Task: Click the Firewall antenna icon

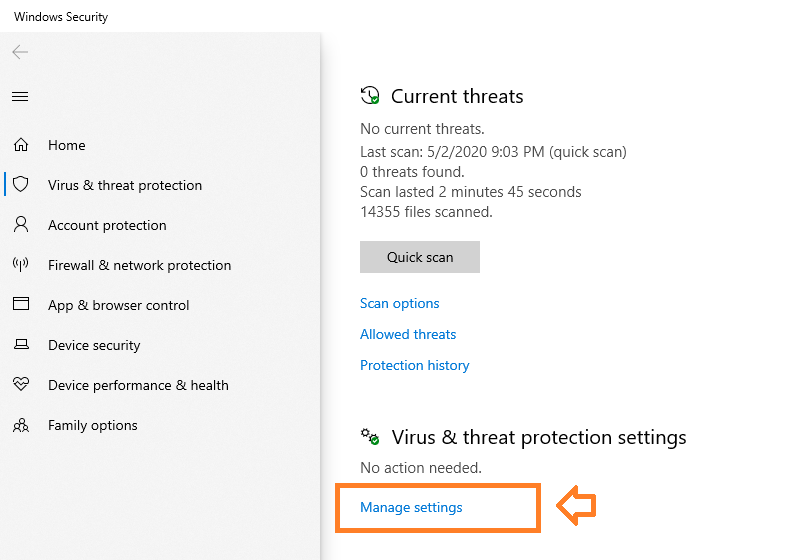Action: pos(21,265)
